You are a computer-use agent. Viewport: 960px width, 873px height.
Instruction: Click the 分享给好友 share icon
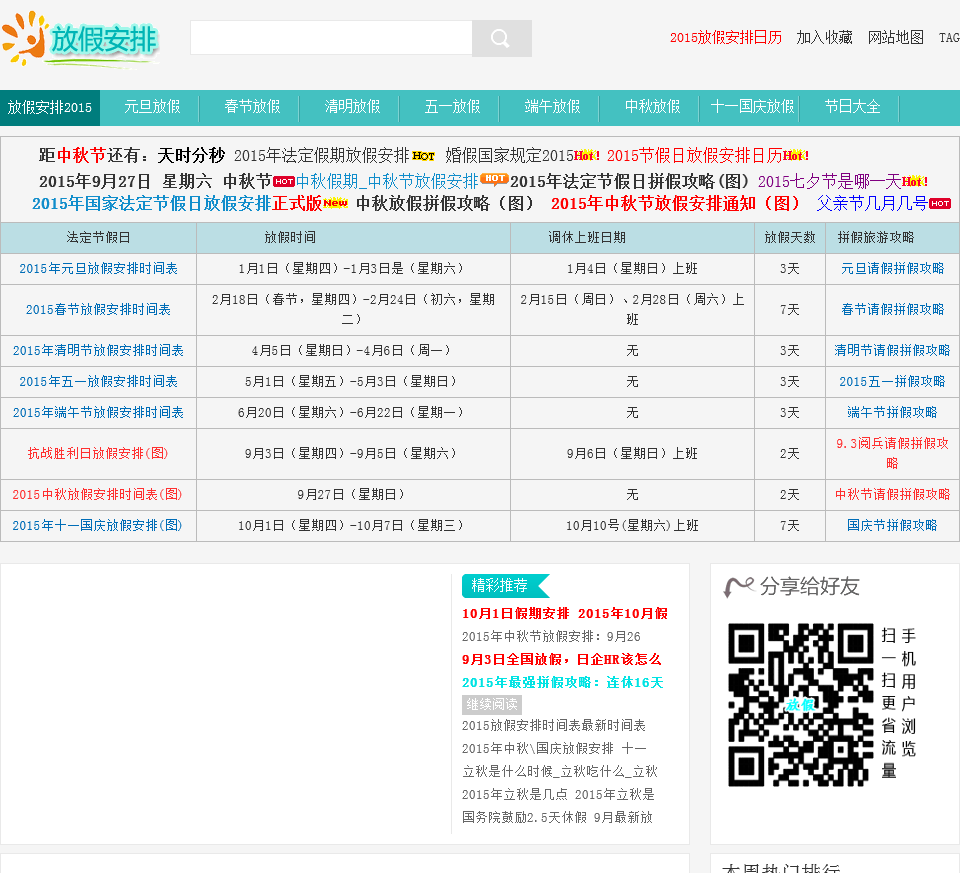click(738, 587)
